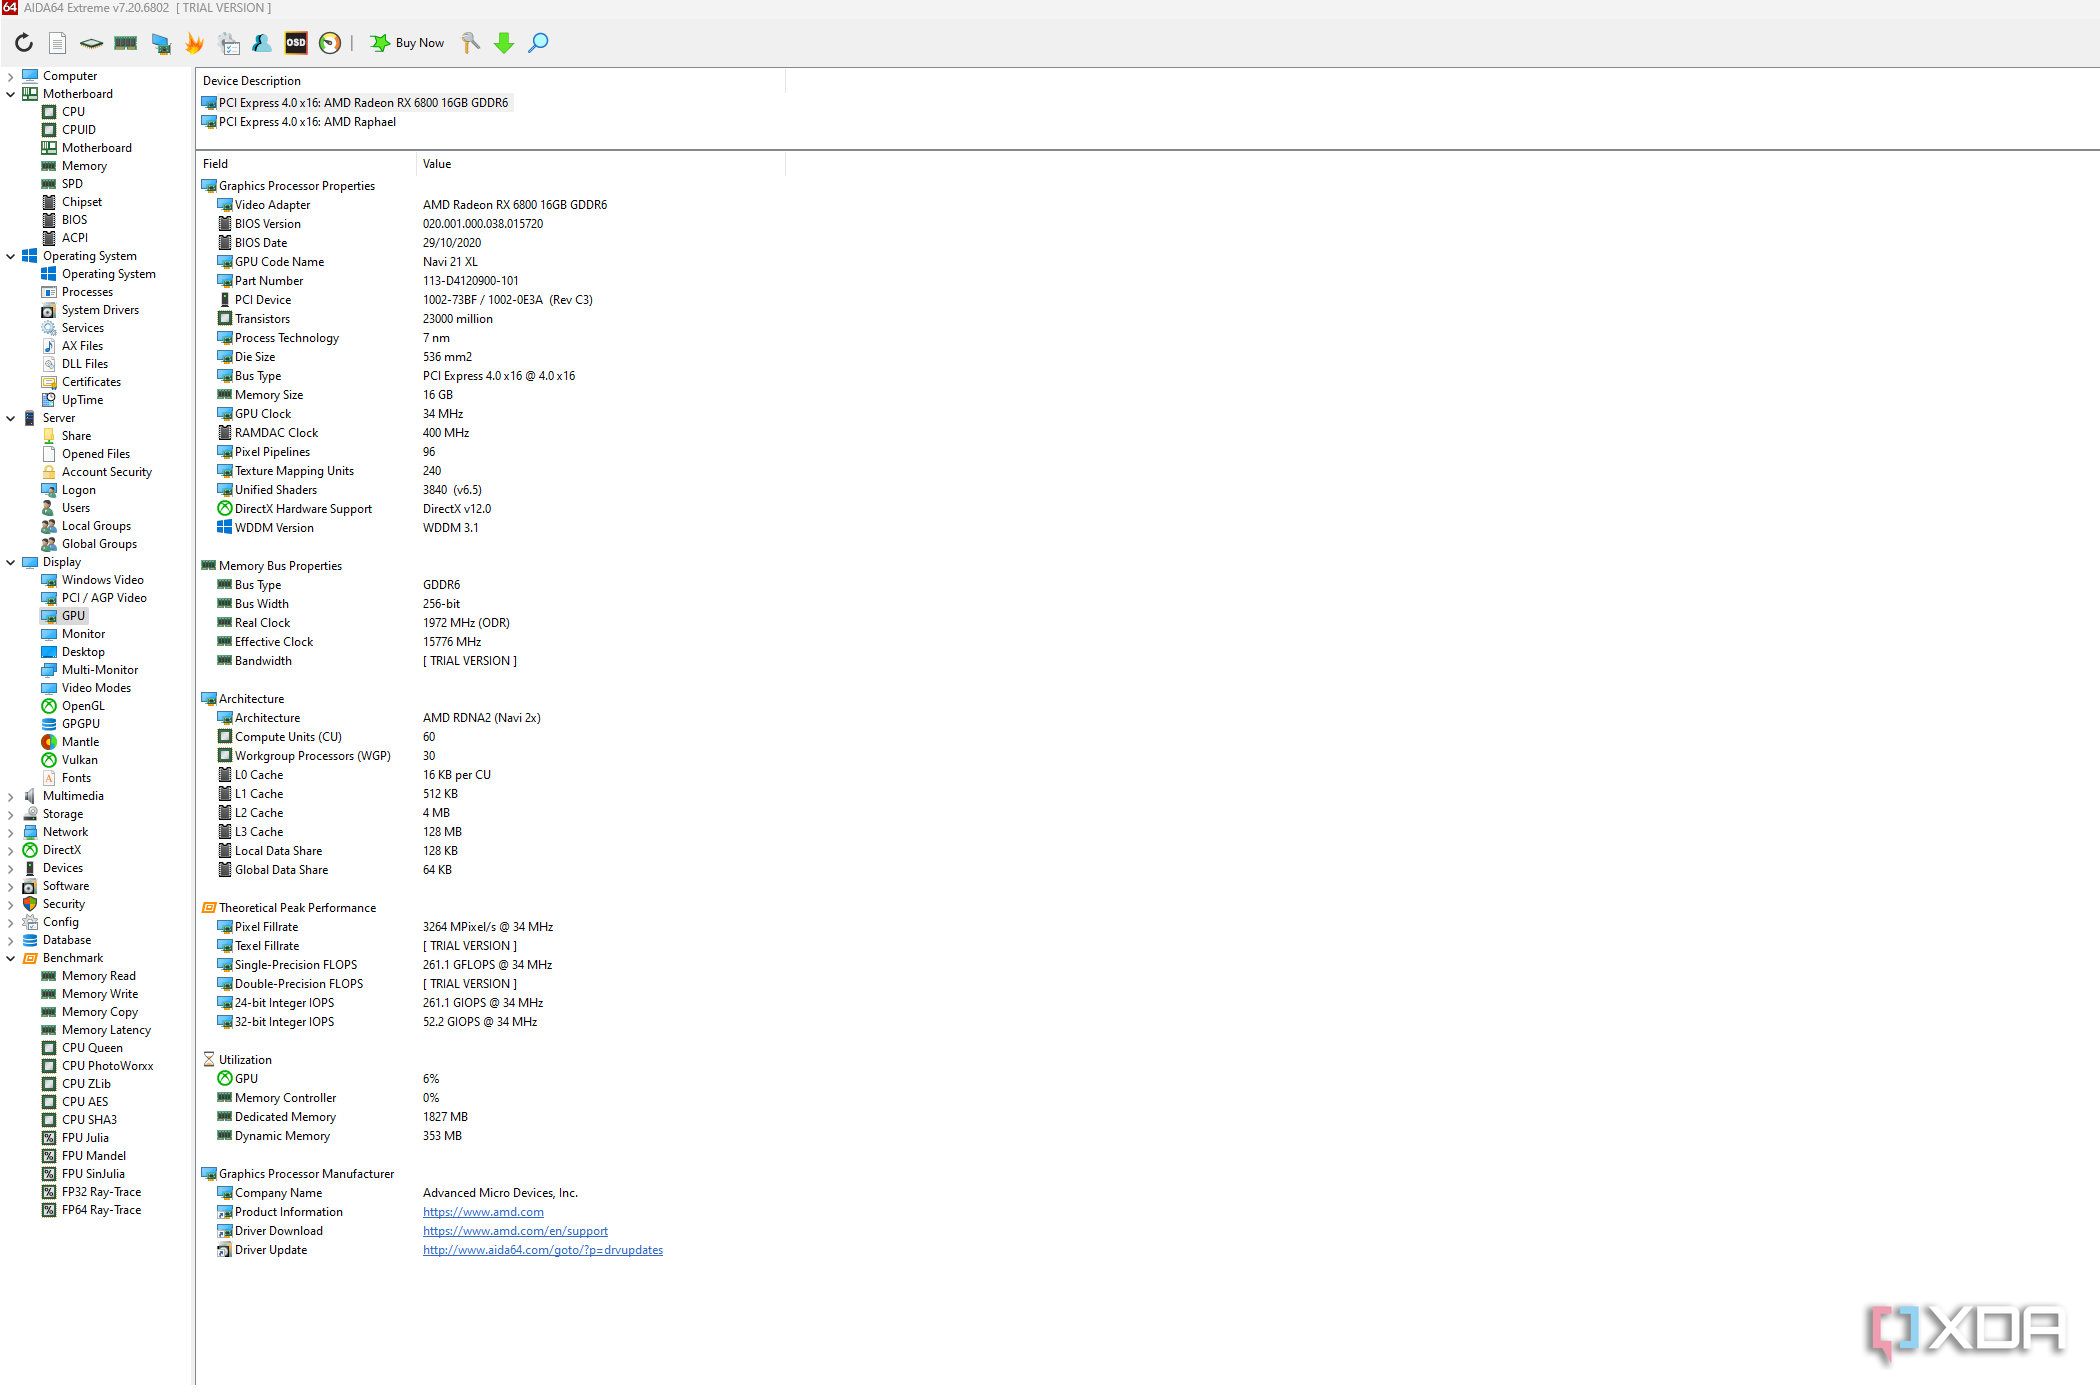Open the Certificates tree item

(x=81, y=382)
